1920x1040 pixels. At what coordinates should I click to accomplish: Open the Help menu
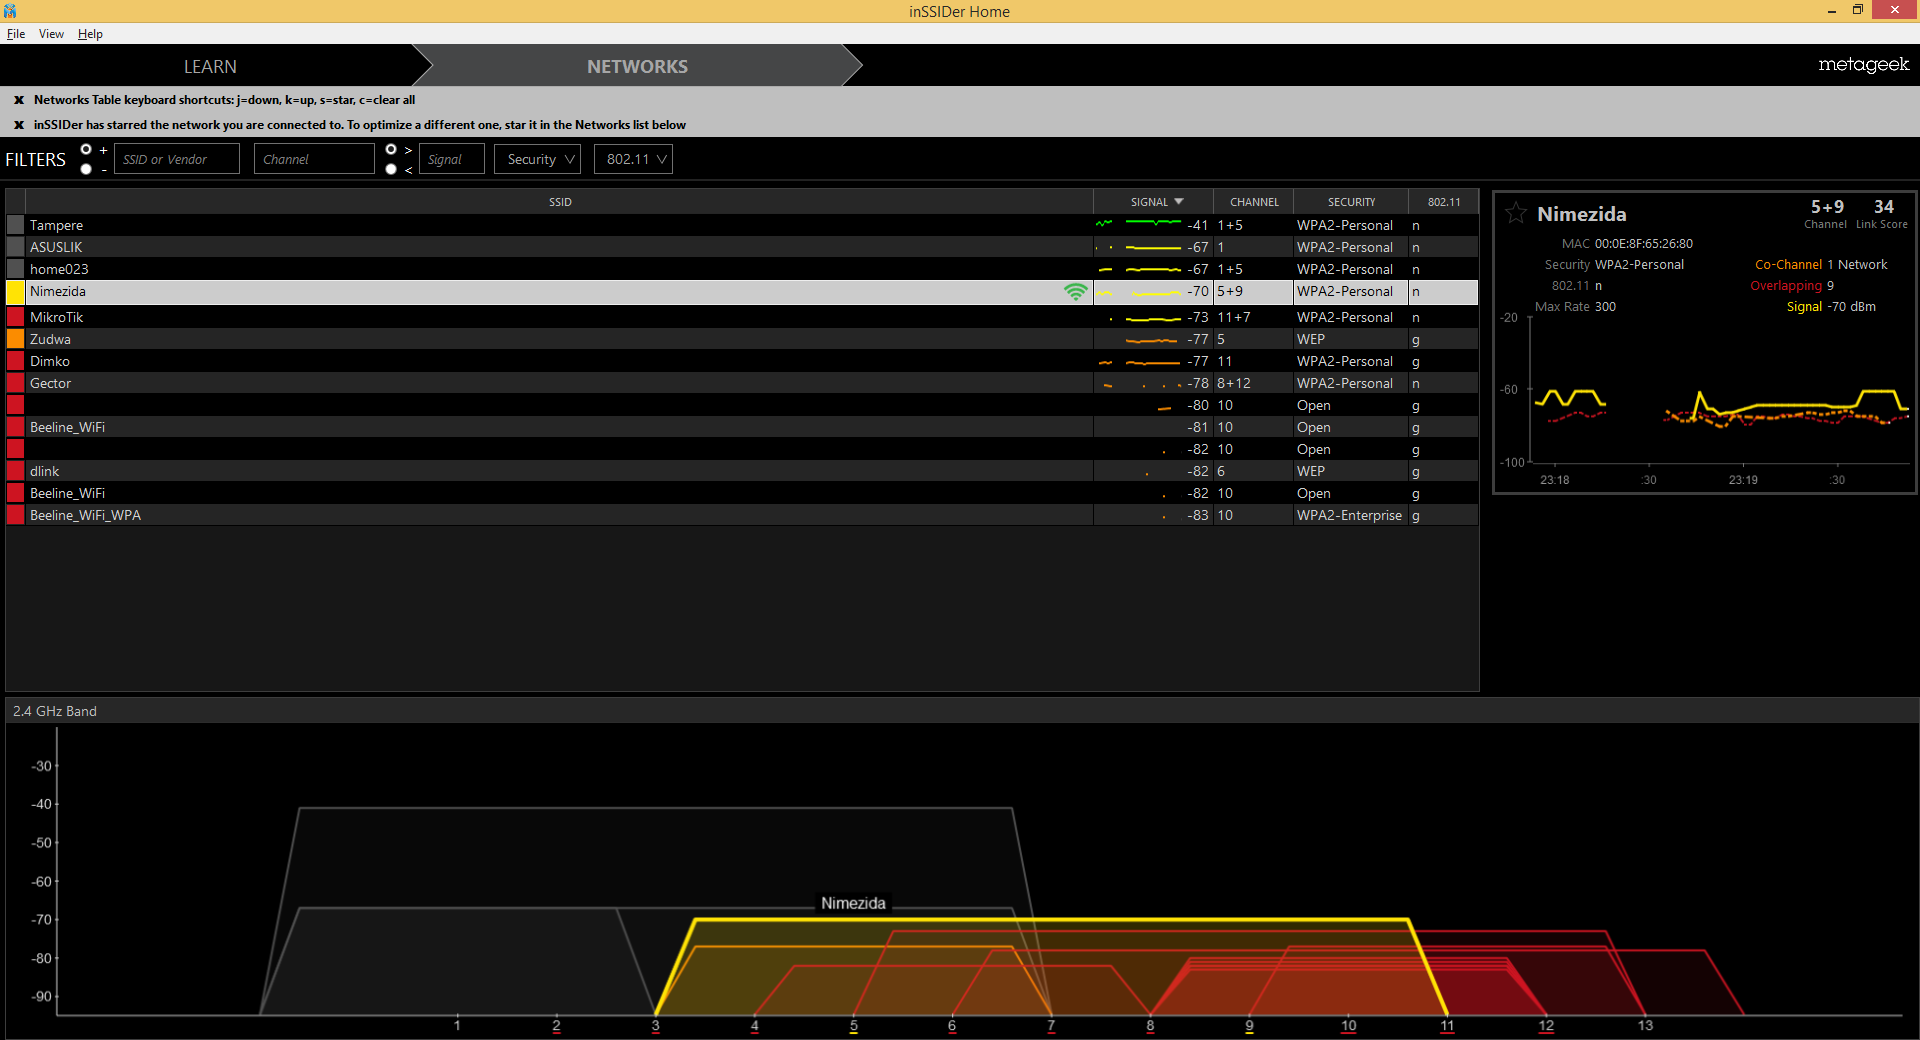pyautogui.click(x=90, y=34)
